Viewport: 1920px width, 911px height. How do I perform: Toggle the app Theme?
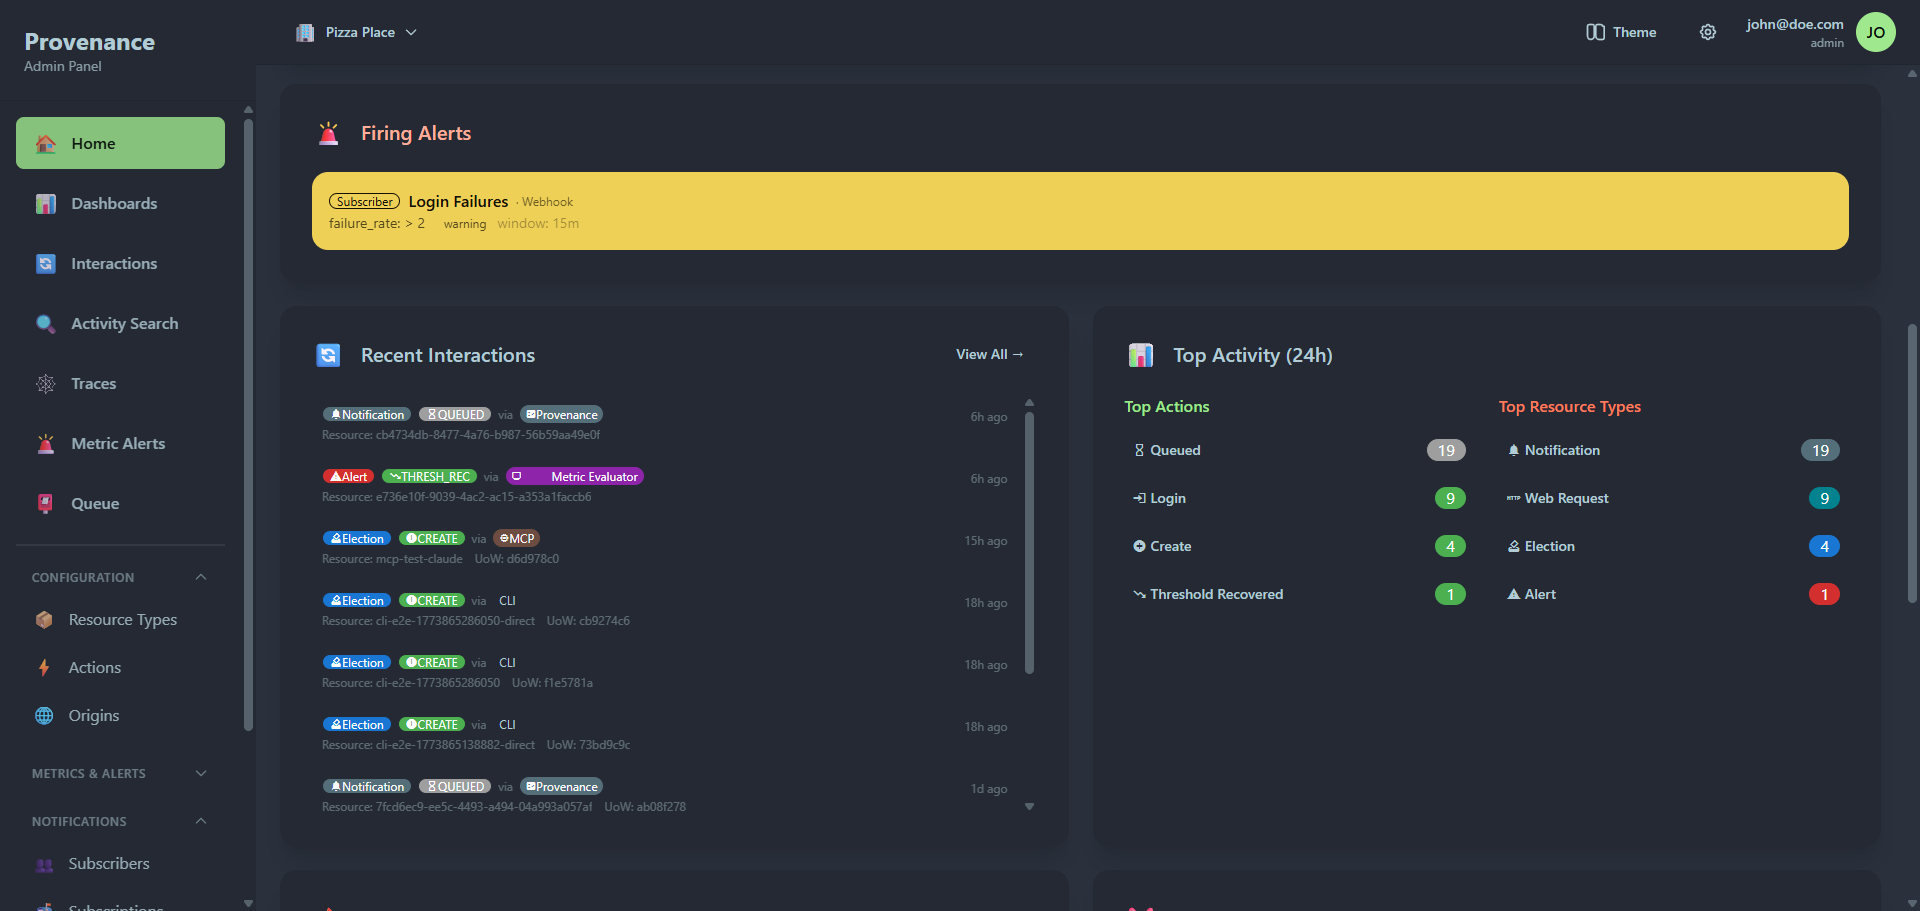pyautogui.click(x=1620, y=32)
